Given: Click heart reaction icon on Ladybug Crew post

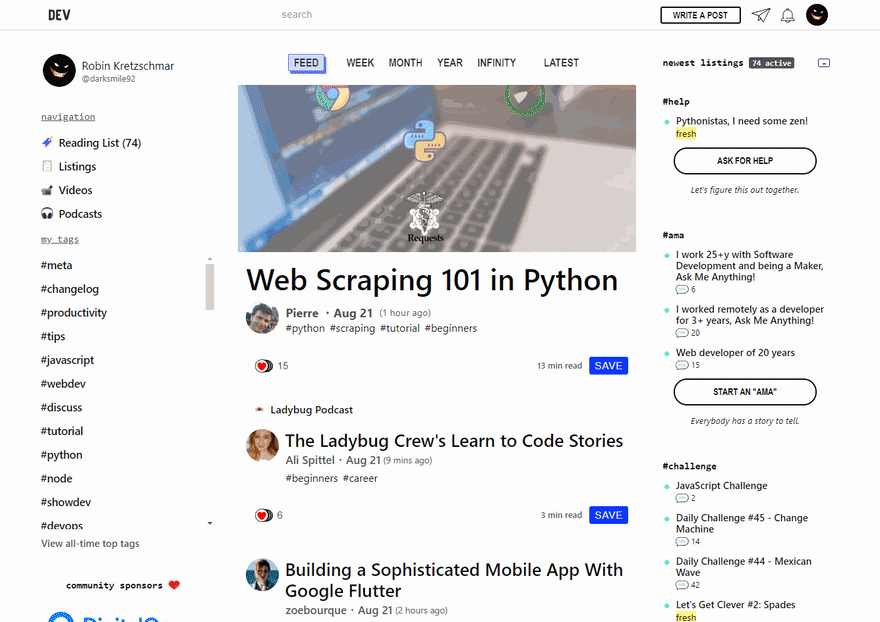Looking at the screenshot, I should click(x=263, y=515).
